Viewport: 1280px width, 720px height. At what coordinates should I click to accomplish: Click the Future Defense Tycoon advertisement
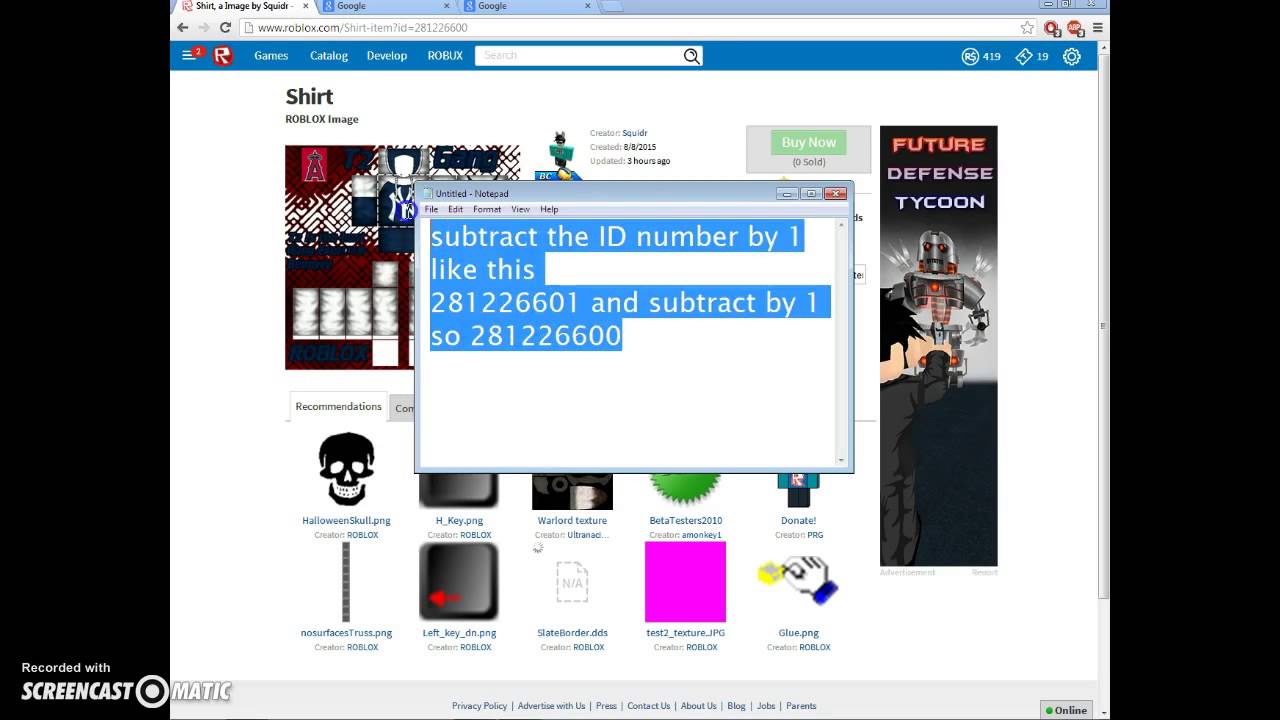(938, 345)
